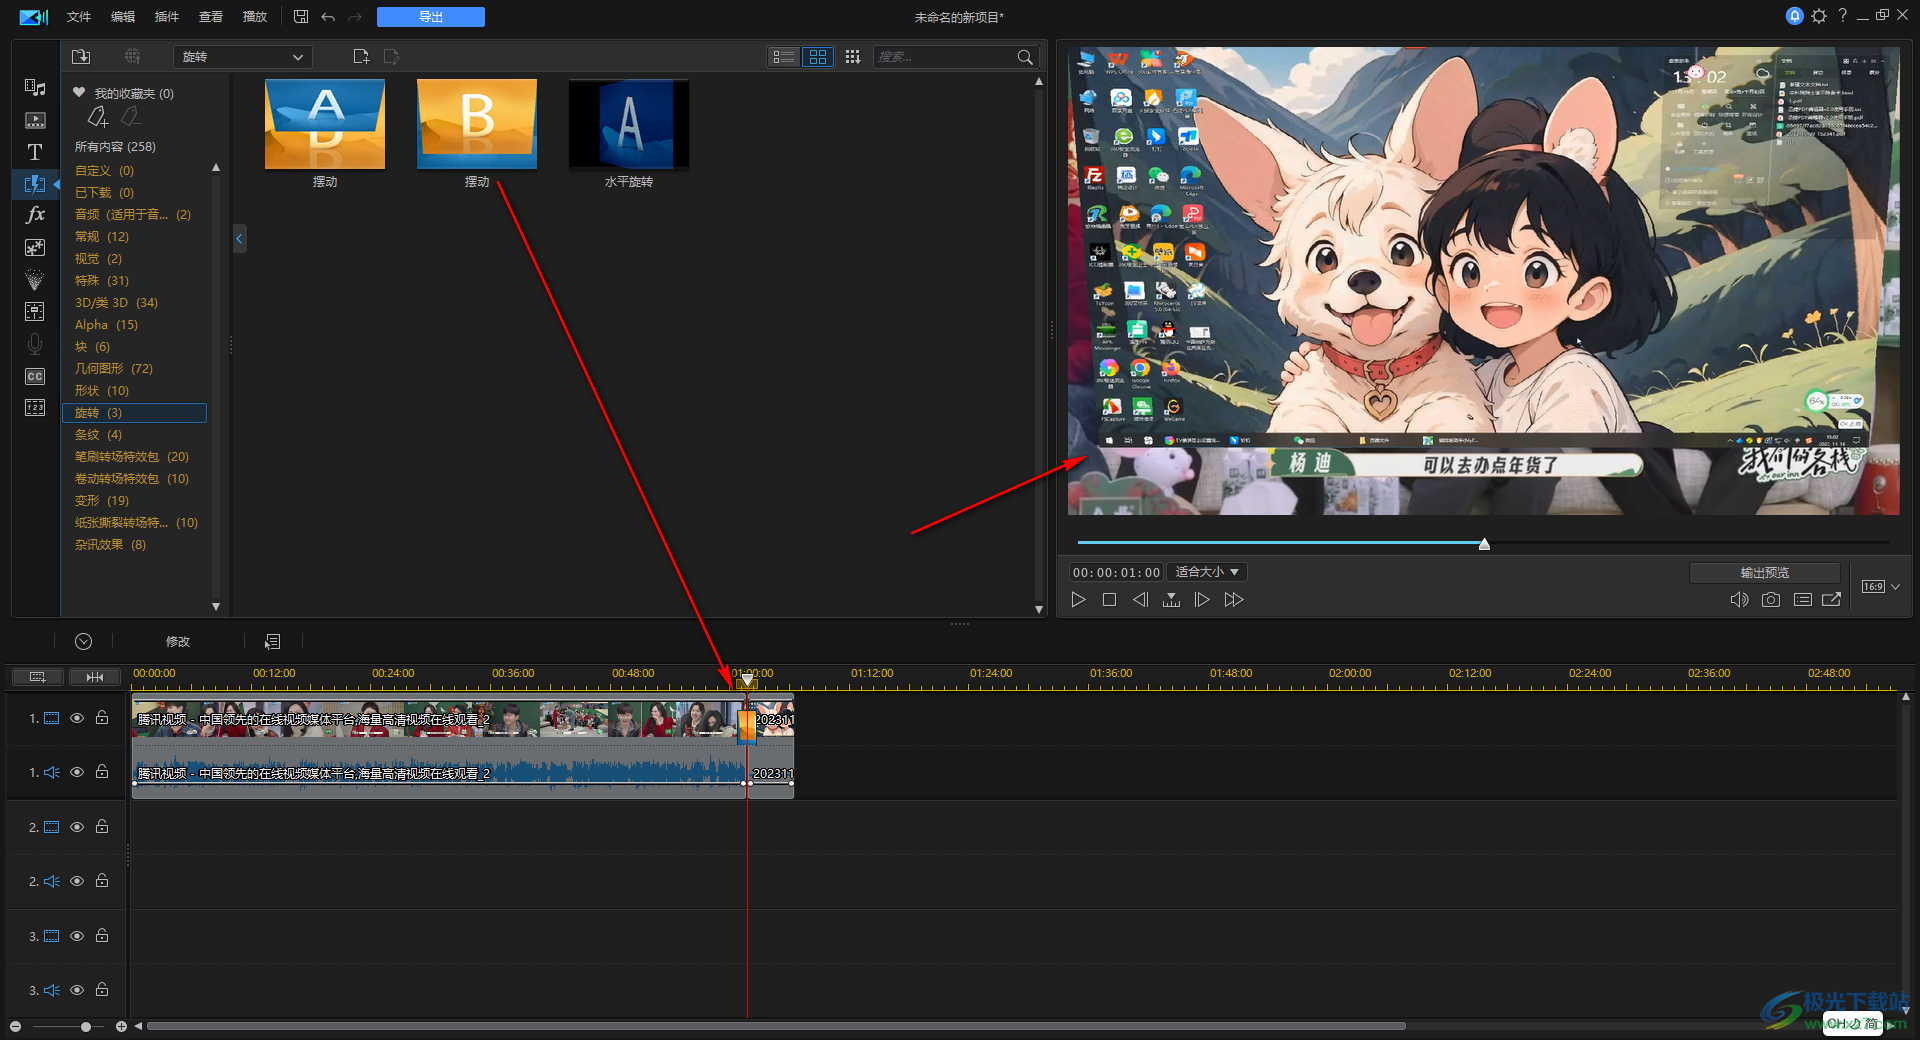Click the fast forward button
The image size is (1920, 1040).
click(x=1234, y=600)
